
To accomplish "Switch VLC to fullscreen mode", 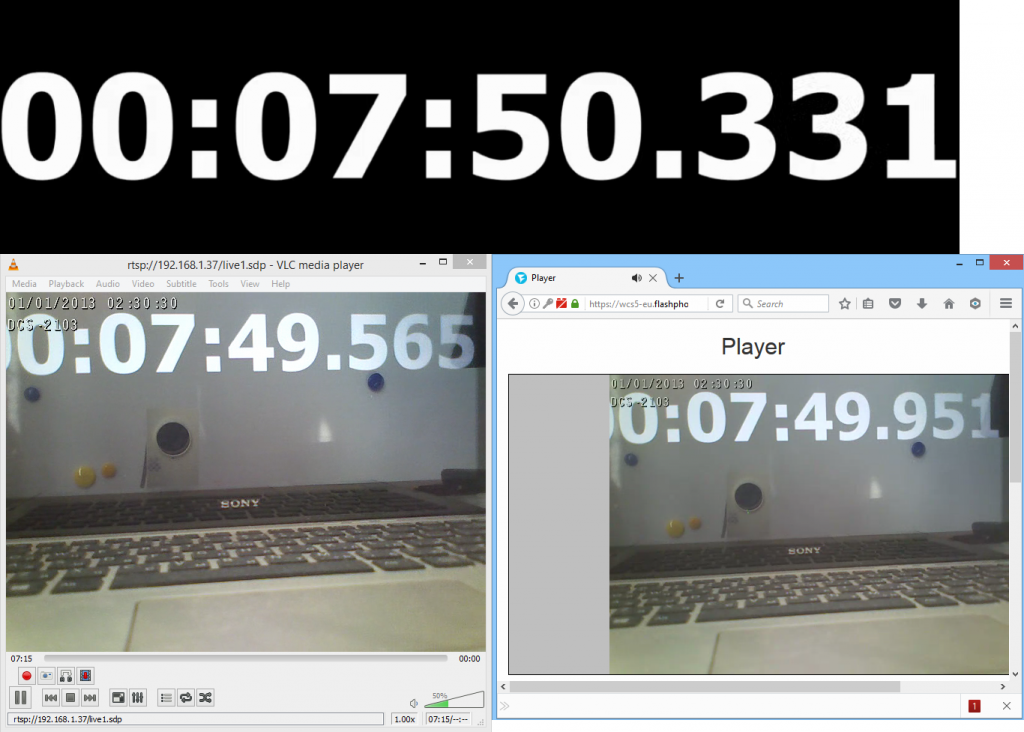I will [118, 697].
